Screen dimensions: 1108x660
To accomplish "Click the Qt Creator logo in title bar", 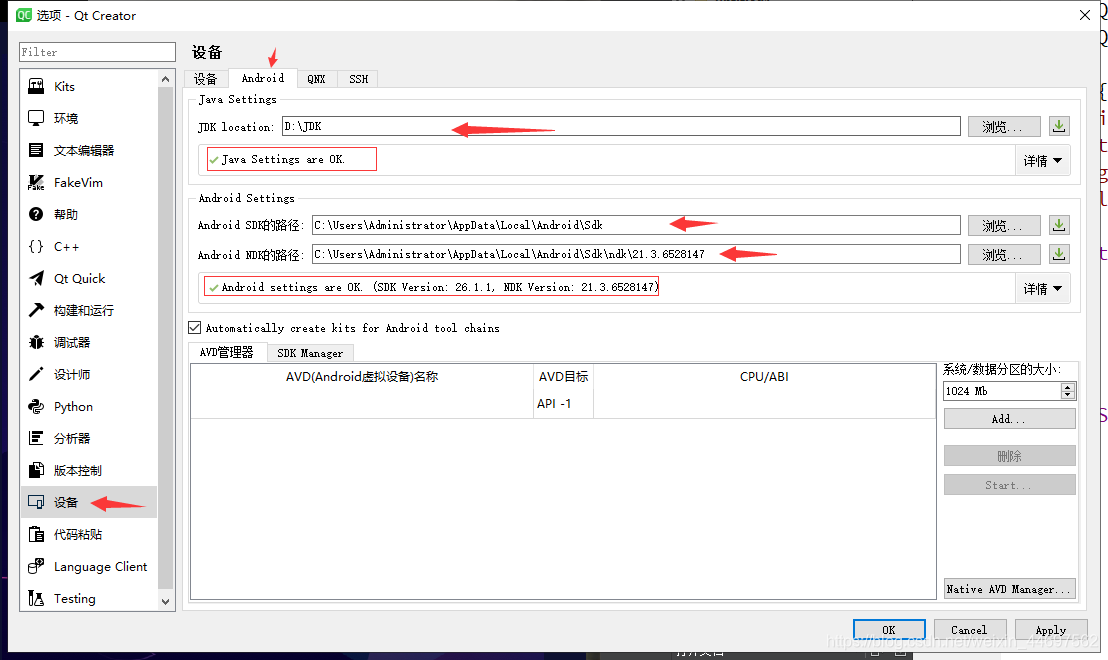I will click(x=24, y=15).
